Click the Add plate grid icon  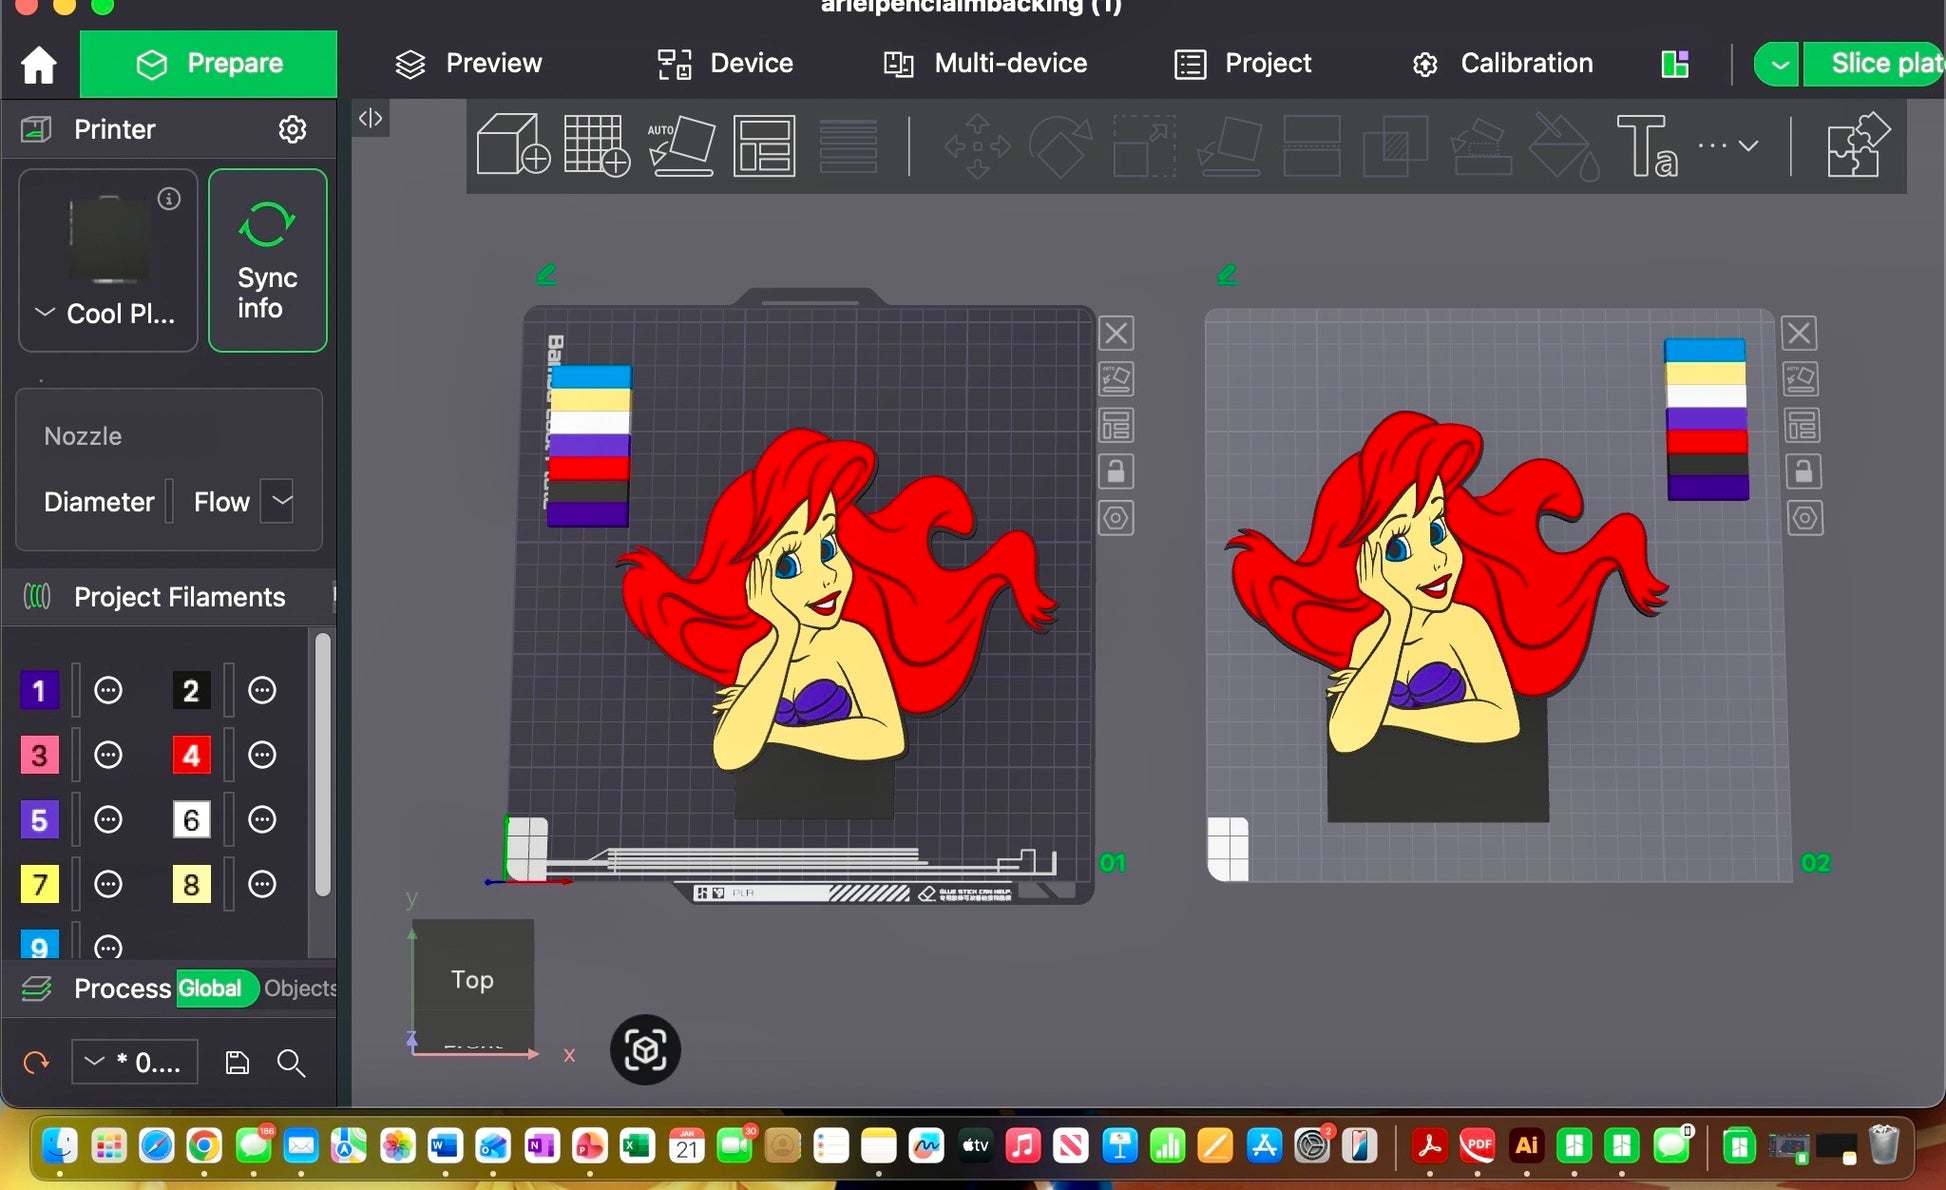[x=596, y=146]
